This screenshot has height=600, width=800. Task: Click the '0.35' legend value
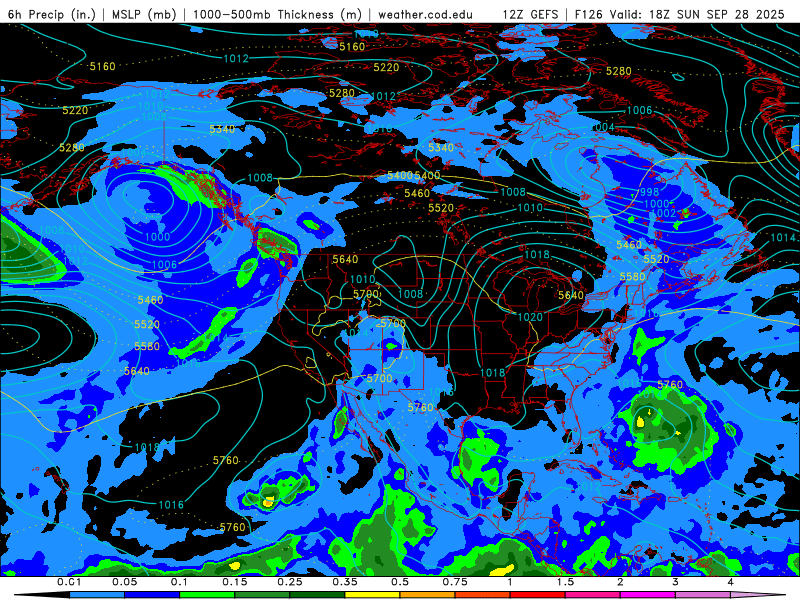[345, 582]
